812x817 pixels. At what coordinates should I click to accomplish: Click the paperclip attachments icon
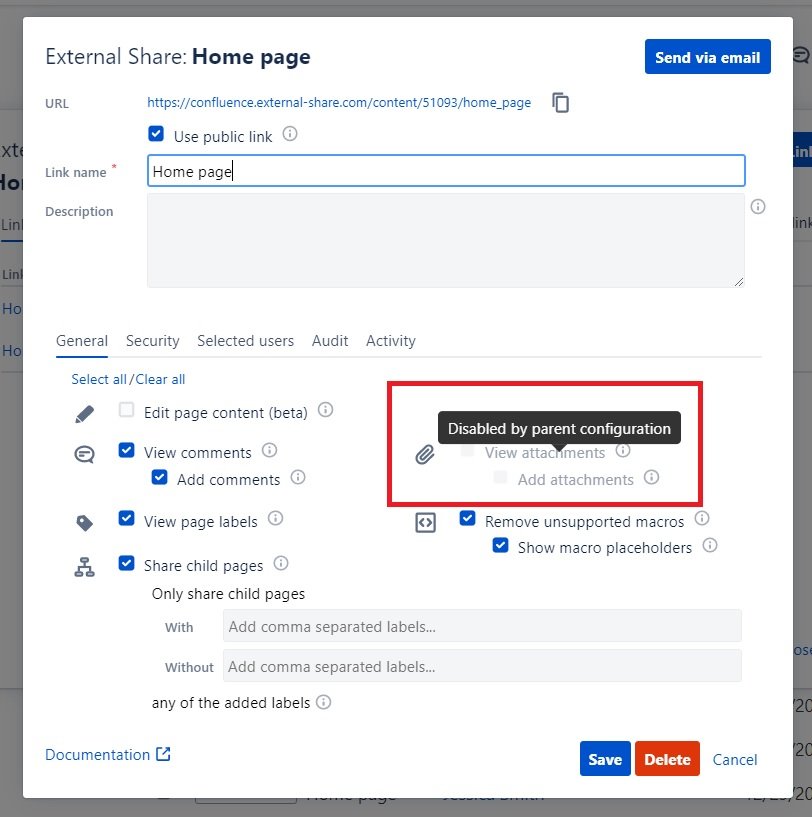click(x=425, y=455)
